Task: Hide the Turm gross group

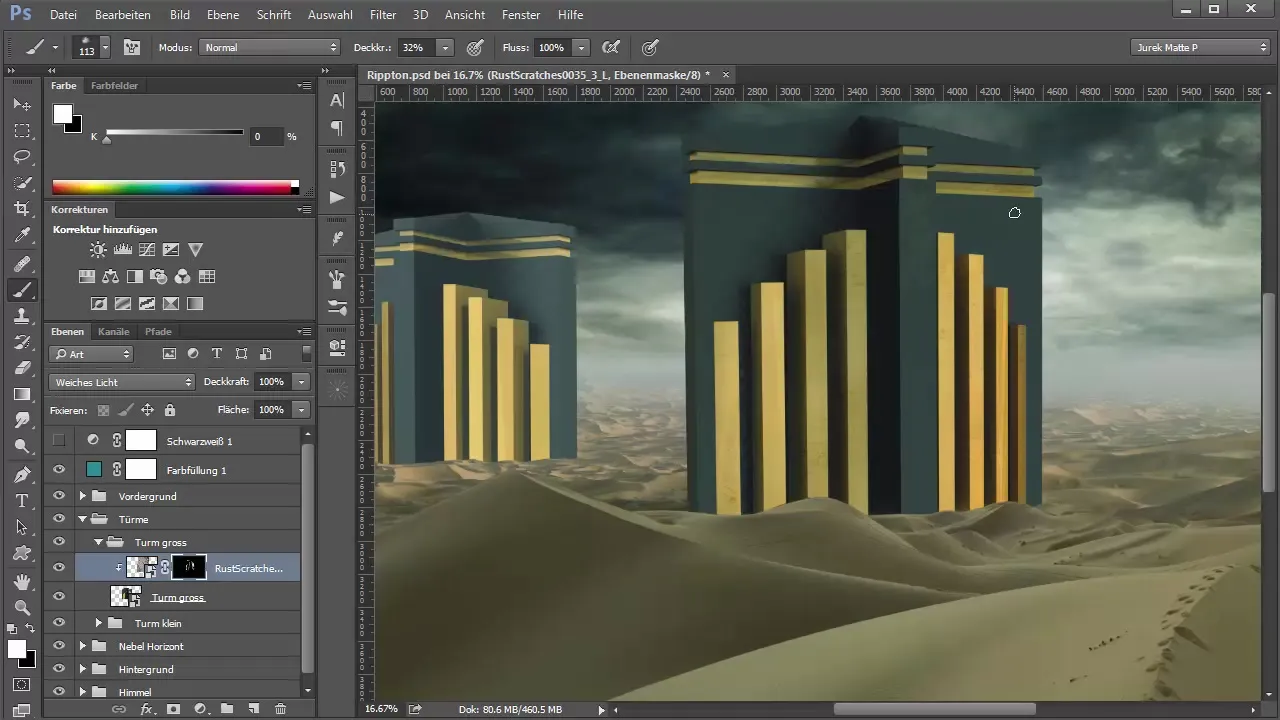Action: point(59,542)
